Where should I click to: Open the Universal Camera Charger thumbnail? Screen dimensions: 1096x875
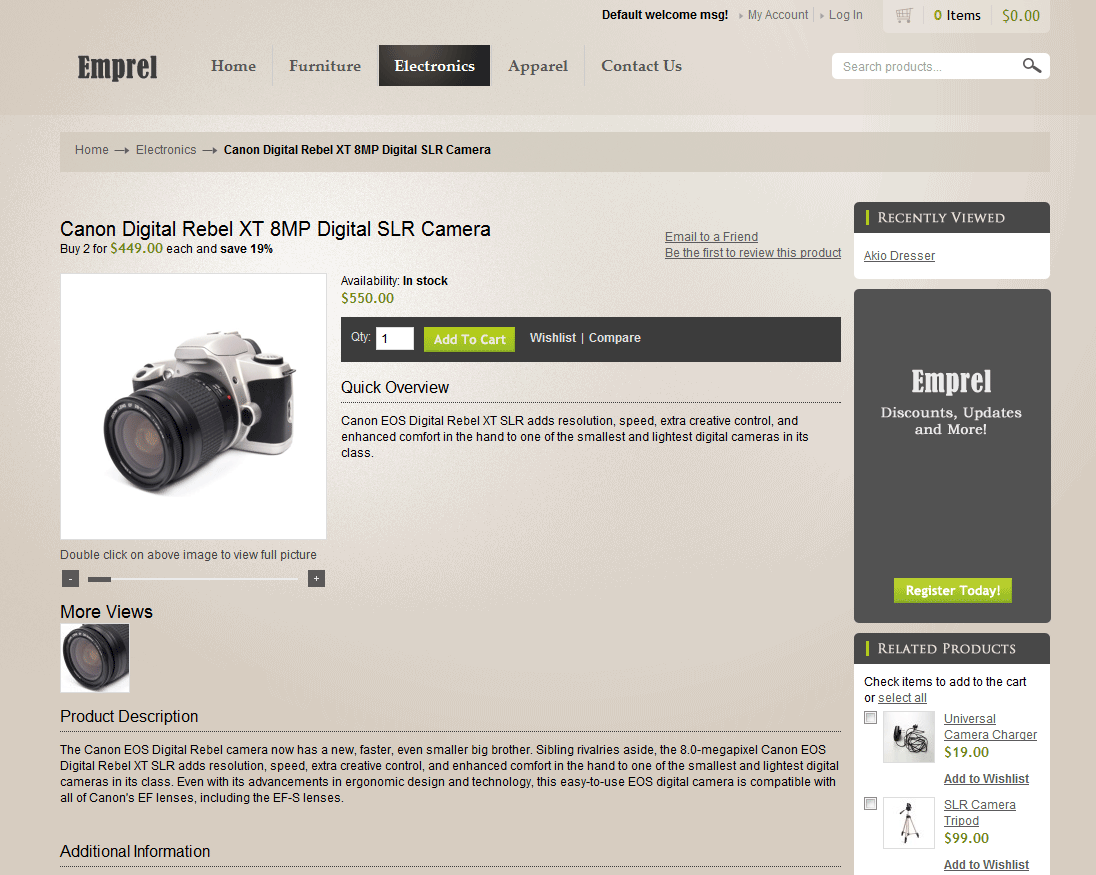[x=909, y=737]
